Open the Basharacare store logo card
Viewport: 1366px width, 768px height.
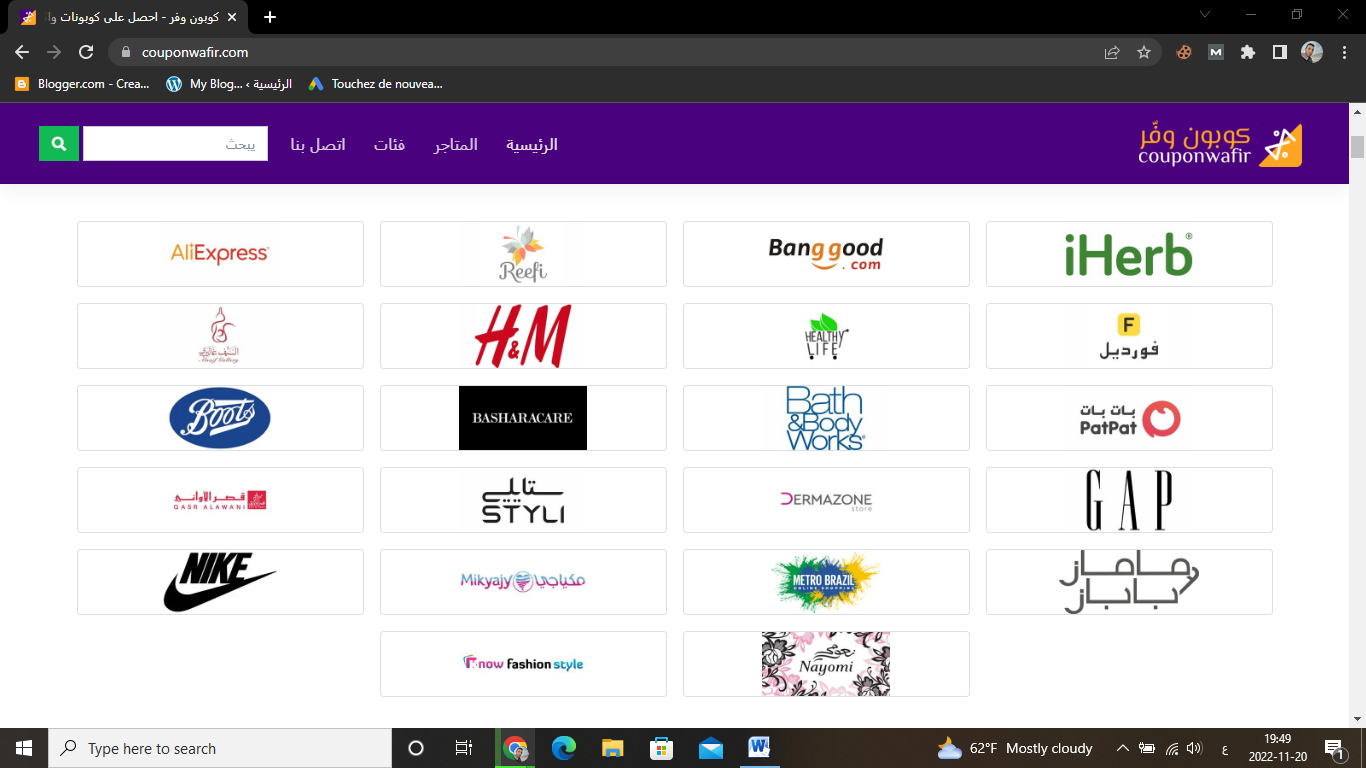[x=523, y=418]
